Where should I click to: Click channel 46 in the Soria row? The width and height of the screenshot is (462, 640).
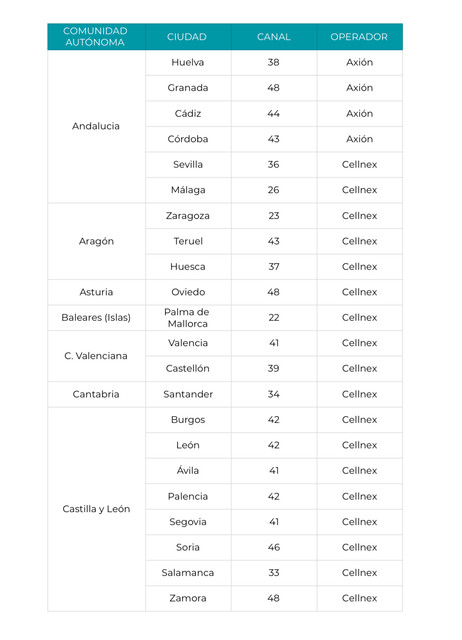[274, 547]
